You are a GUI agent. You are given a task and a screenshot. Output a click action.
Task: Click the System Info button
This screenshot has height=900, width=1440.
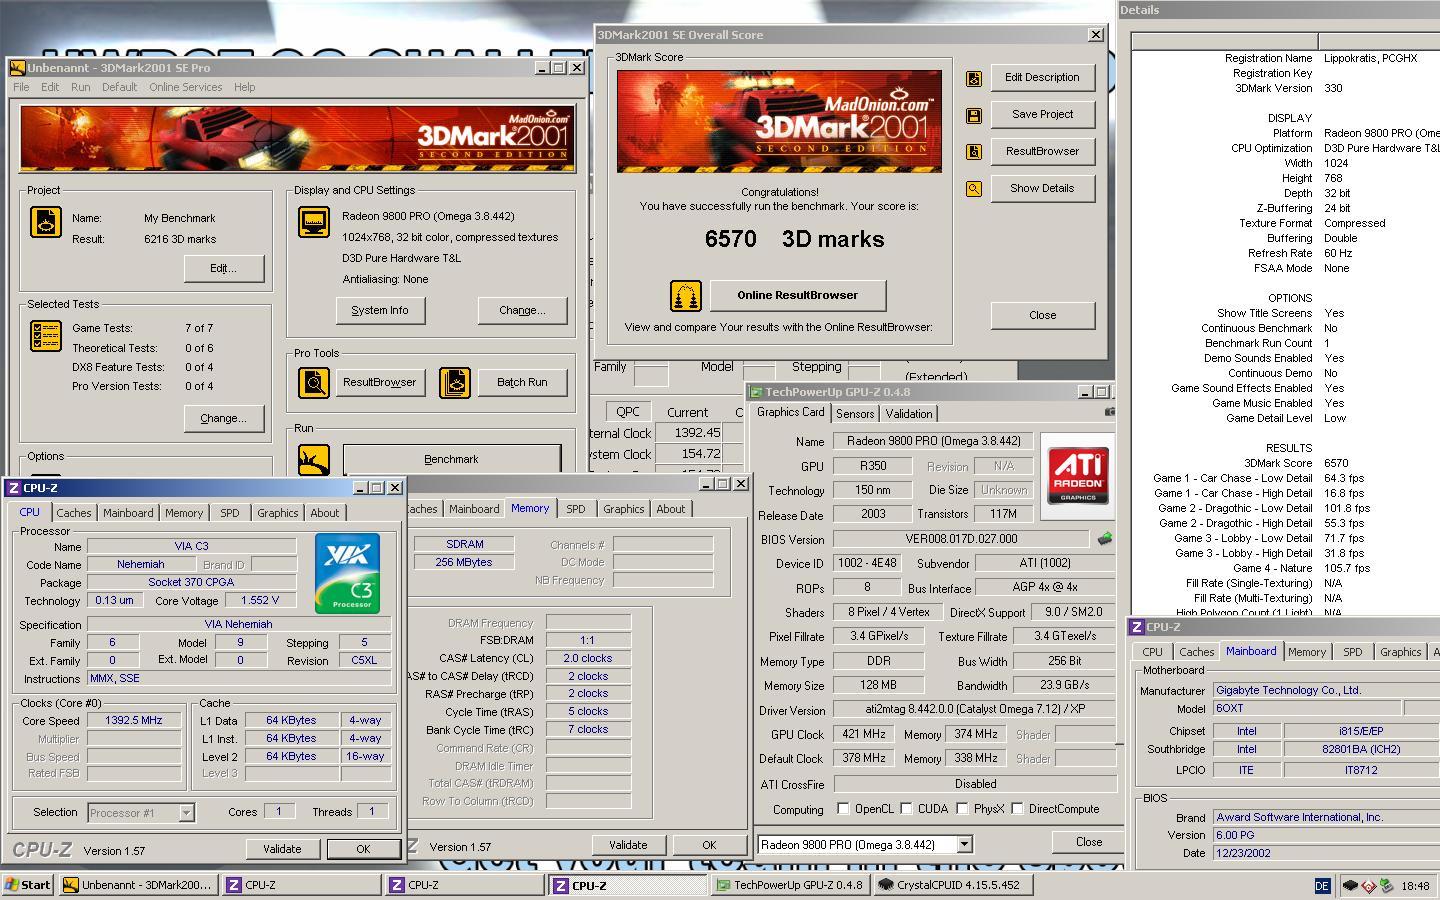pos(380,310)
